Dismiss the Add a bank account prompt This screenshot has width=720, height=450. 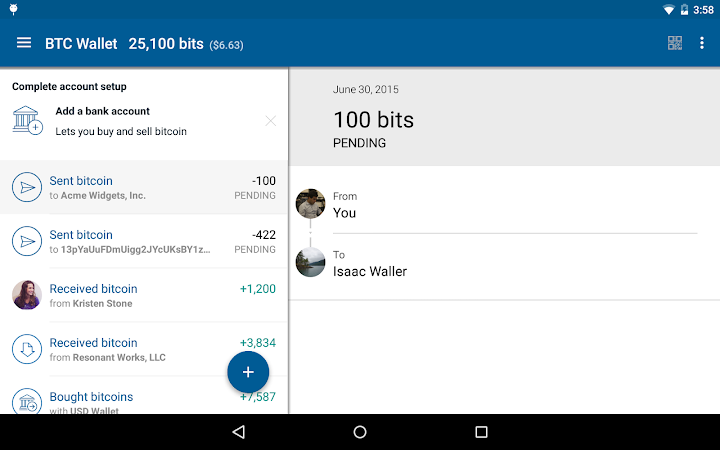pos(270,121)
